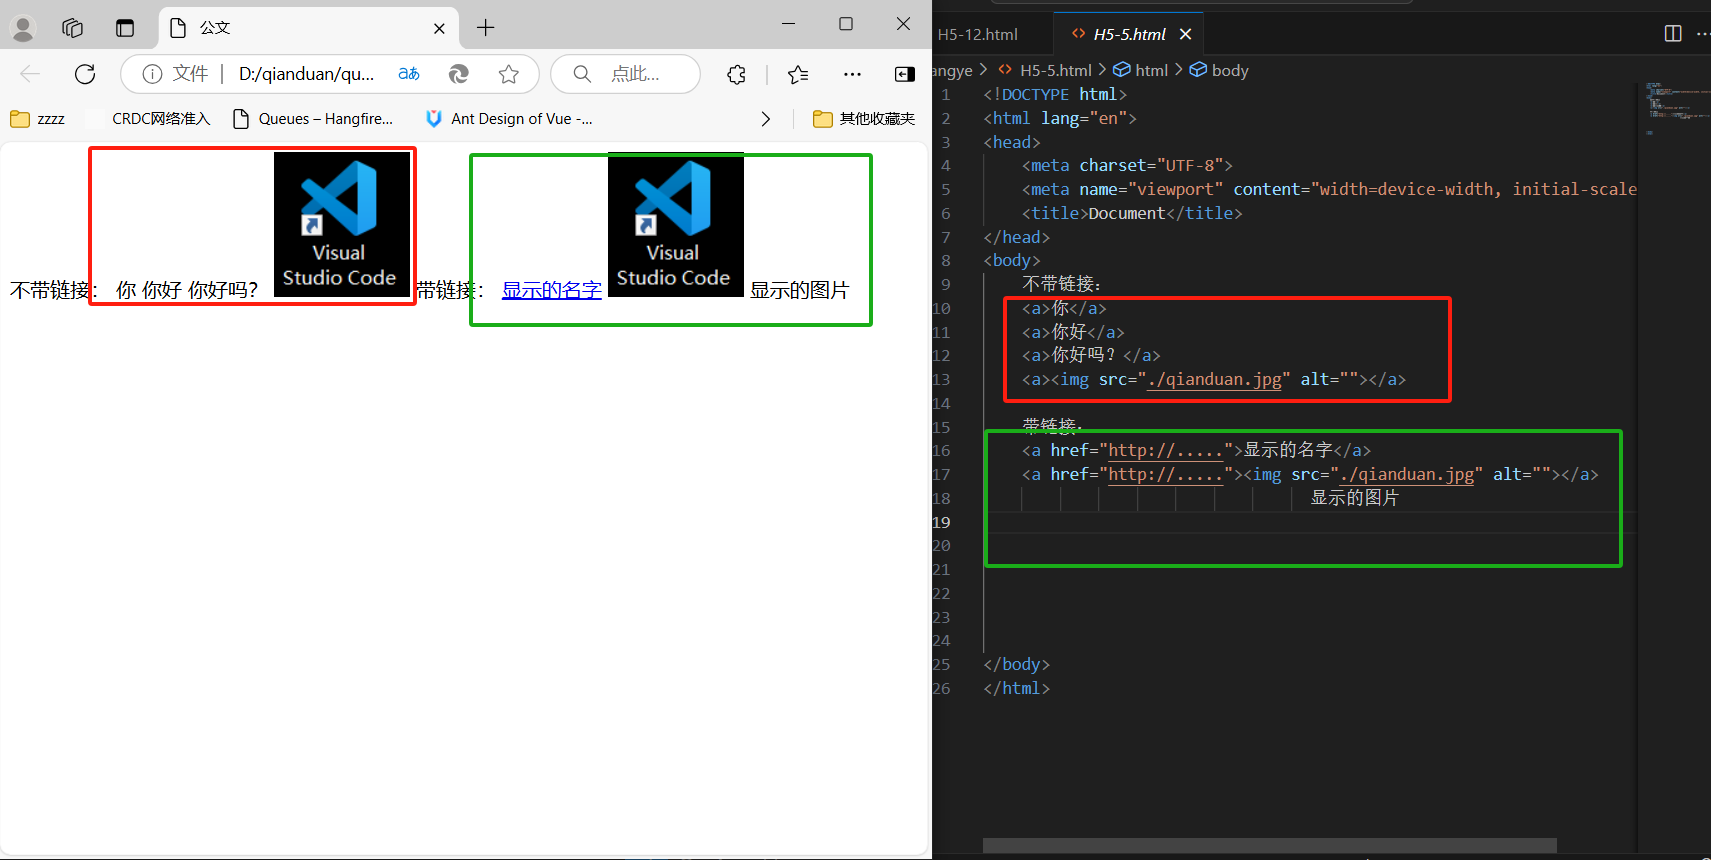Click the 显示的名字 hyperlink
The width and height of the screenshot is (1711, 860).
[x=552, y=290]
